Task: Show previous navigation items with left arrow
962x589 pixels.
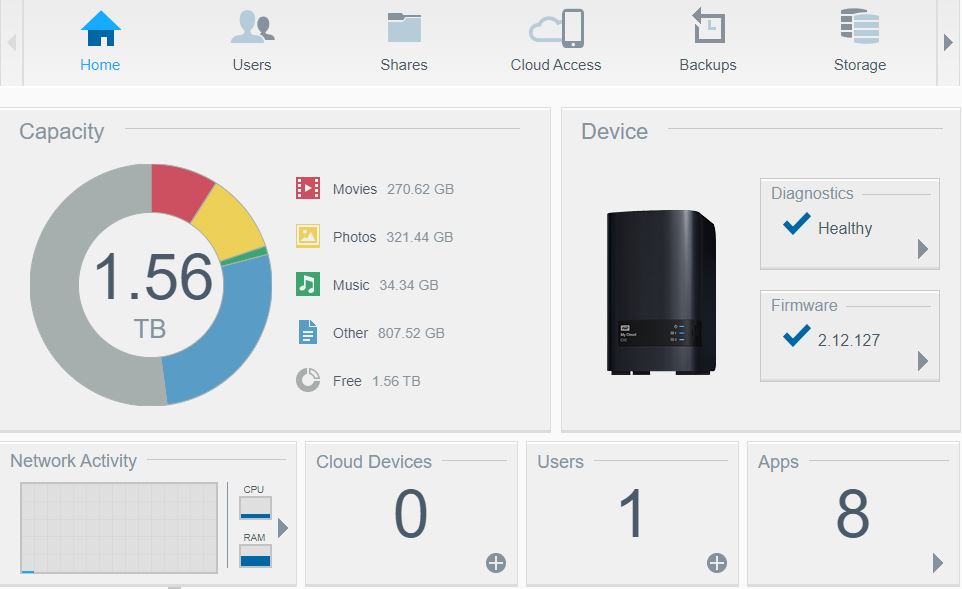Action: pos(11,42)
